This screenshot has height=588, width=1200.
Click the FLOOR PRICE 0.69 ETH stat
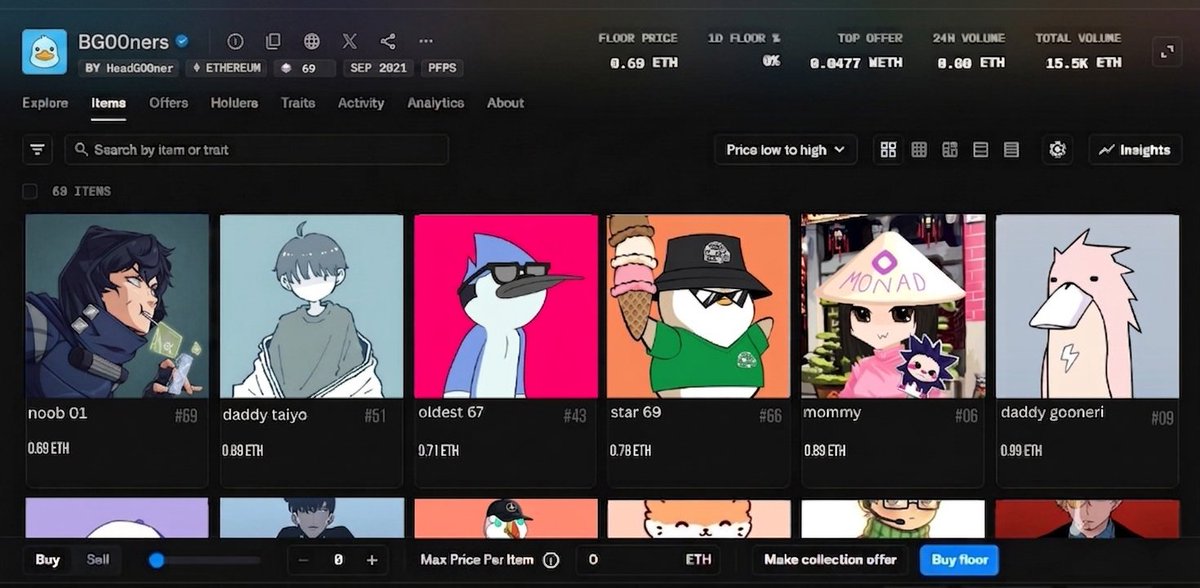pos(638,50)
